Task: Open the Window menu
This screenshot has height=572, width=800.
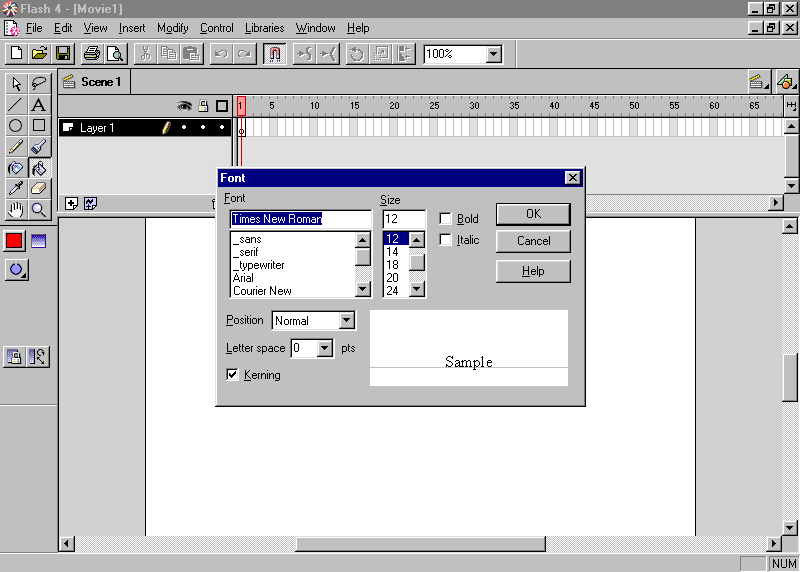Action: point(315,28)
